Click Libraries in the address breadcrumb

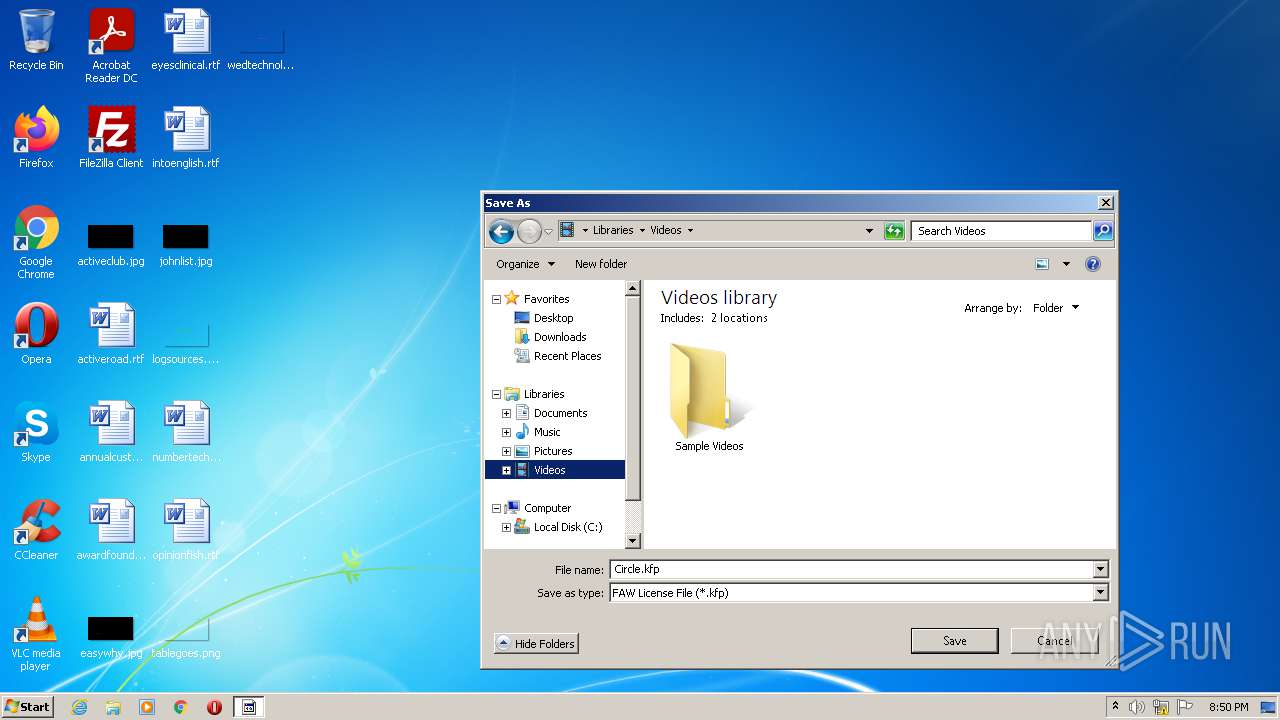[613, 230]
